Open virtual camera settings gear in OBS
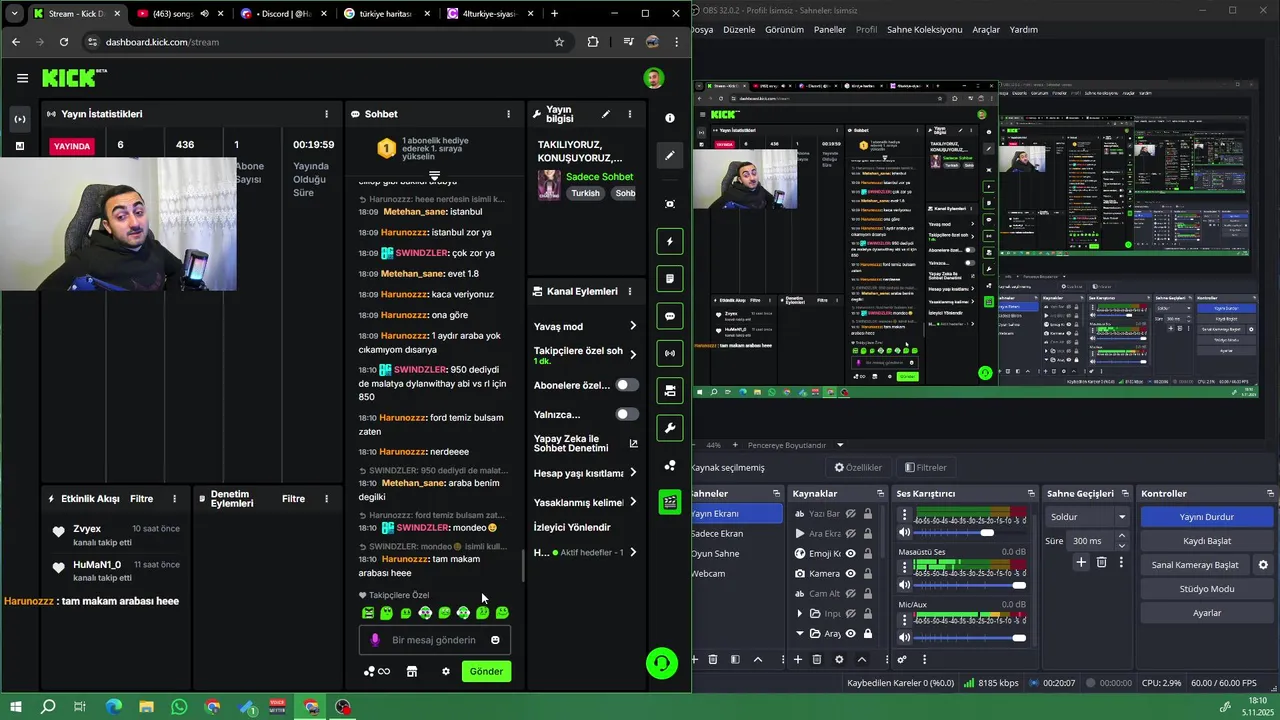 (1263, 565)
